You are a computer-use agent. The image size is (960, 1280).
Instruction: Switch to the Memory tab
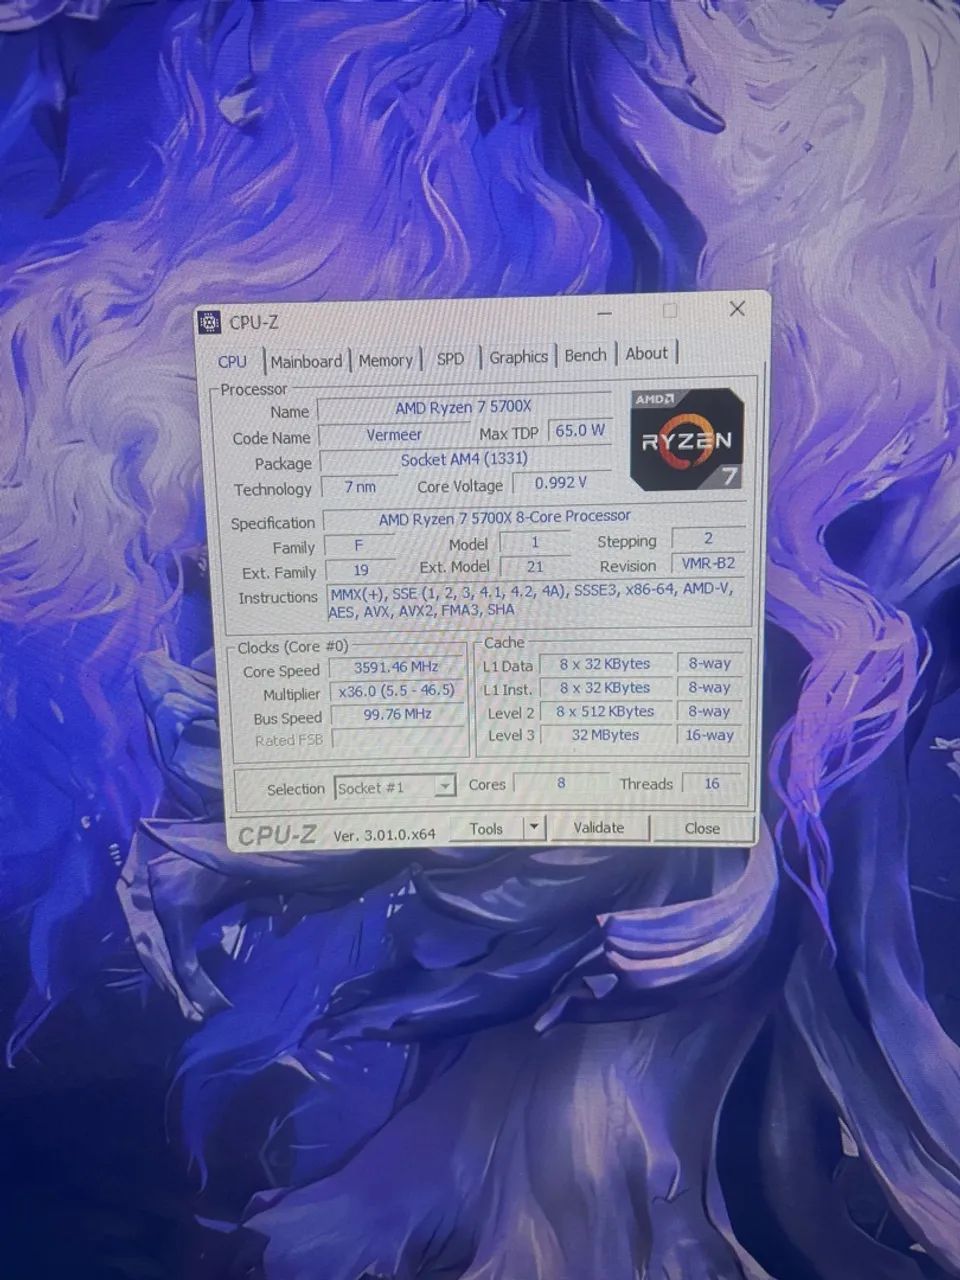[385, 360]
